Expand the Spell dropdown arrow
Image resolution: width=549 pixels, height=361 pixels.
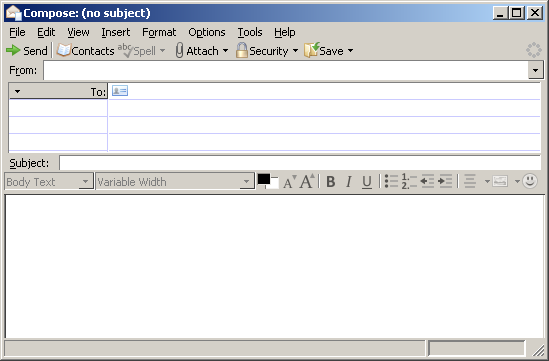point(162,51)
